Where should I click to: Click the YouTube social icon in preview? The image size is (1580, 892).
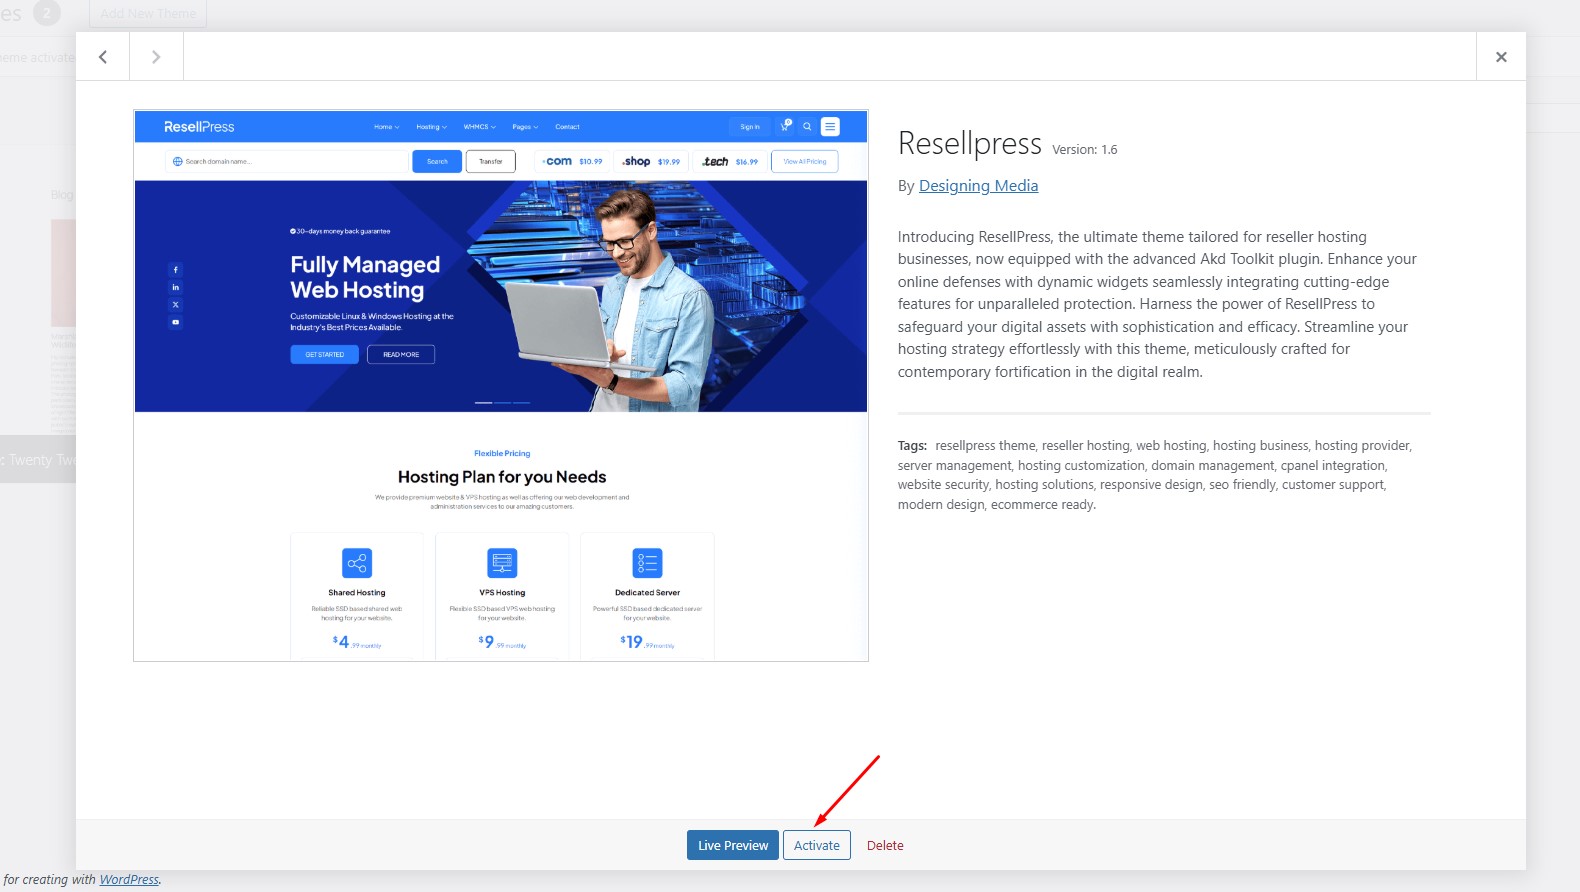(176, 322)
